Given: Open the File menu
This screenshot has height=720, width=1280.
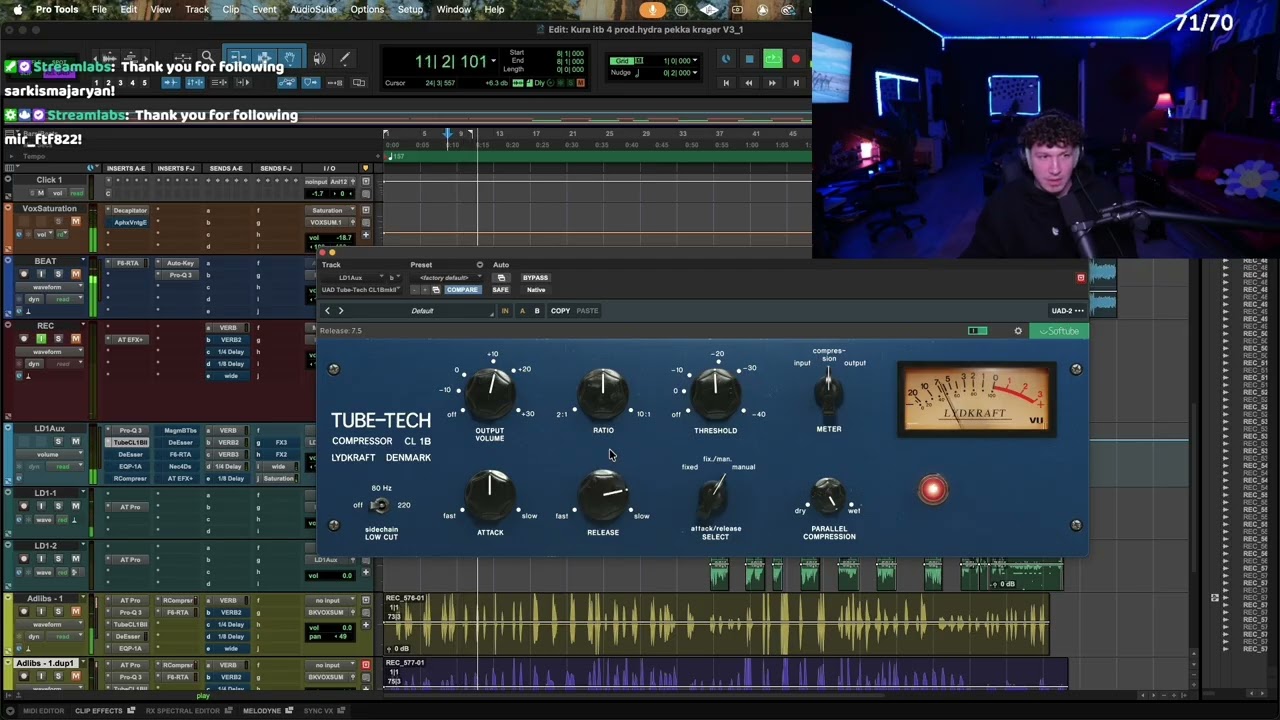Looking at the screenshot, I should [x=99, y=10].
